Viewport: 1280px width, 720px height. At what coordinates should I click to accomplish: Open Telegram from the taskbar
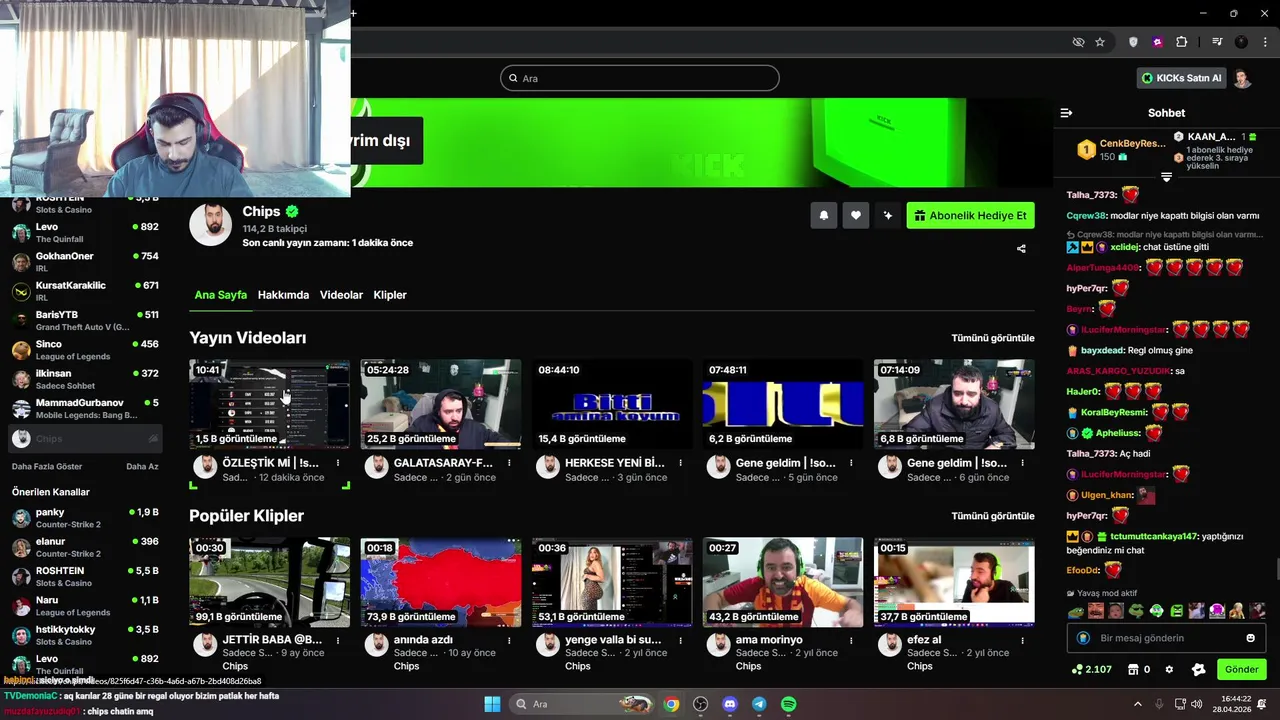(x=759, y=704)
